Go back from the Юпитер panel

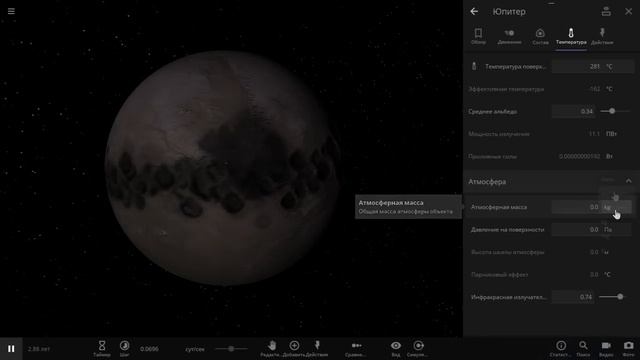(474, 11)
